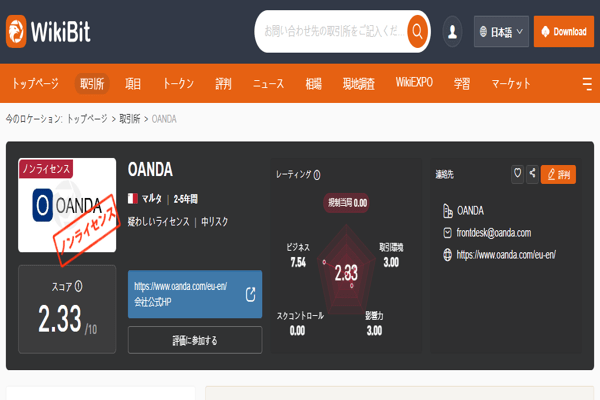Screen dimensions: 600x400
Task: Click the ノンライセンス red tag
Action: (46, 169)
